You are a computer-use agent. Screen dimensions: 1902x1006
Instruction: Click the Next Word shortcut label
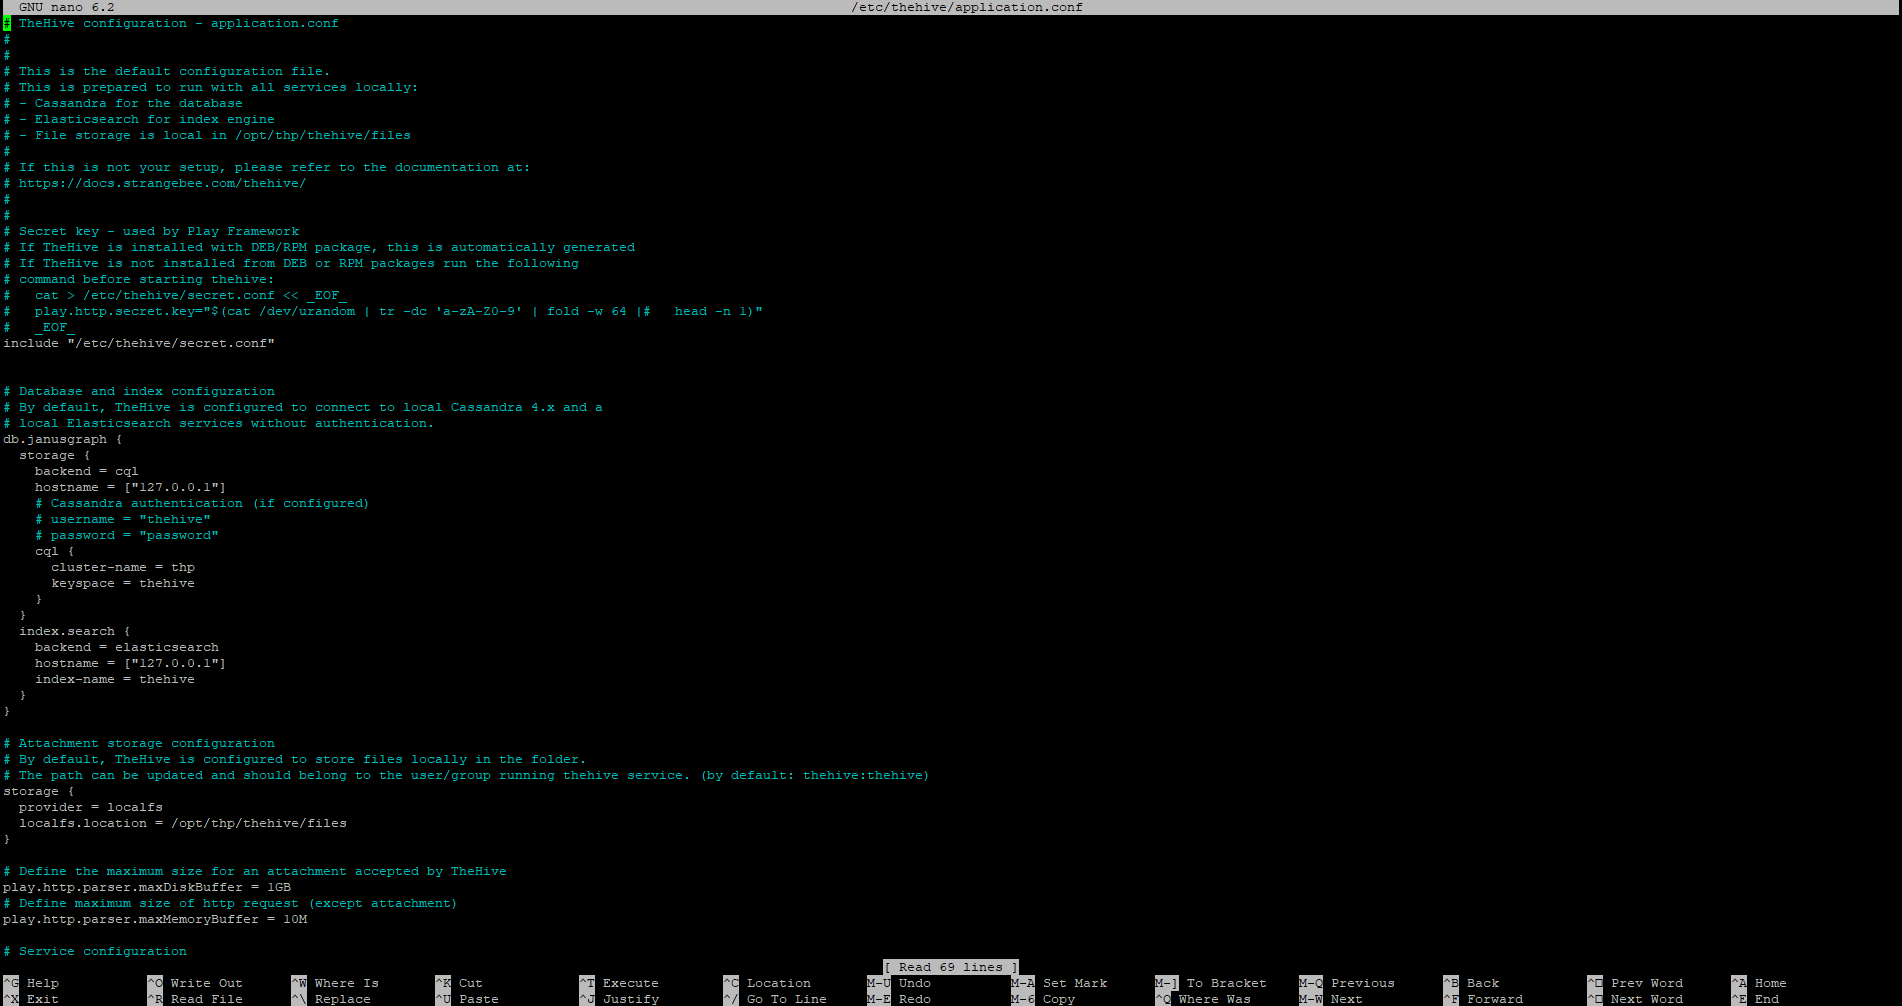click(x=1647, y=999)
